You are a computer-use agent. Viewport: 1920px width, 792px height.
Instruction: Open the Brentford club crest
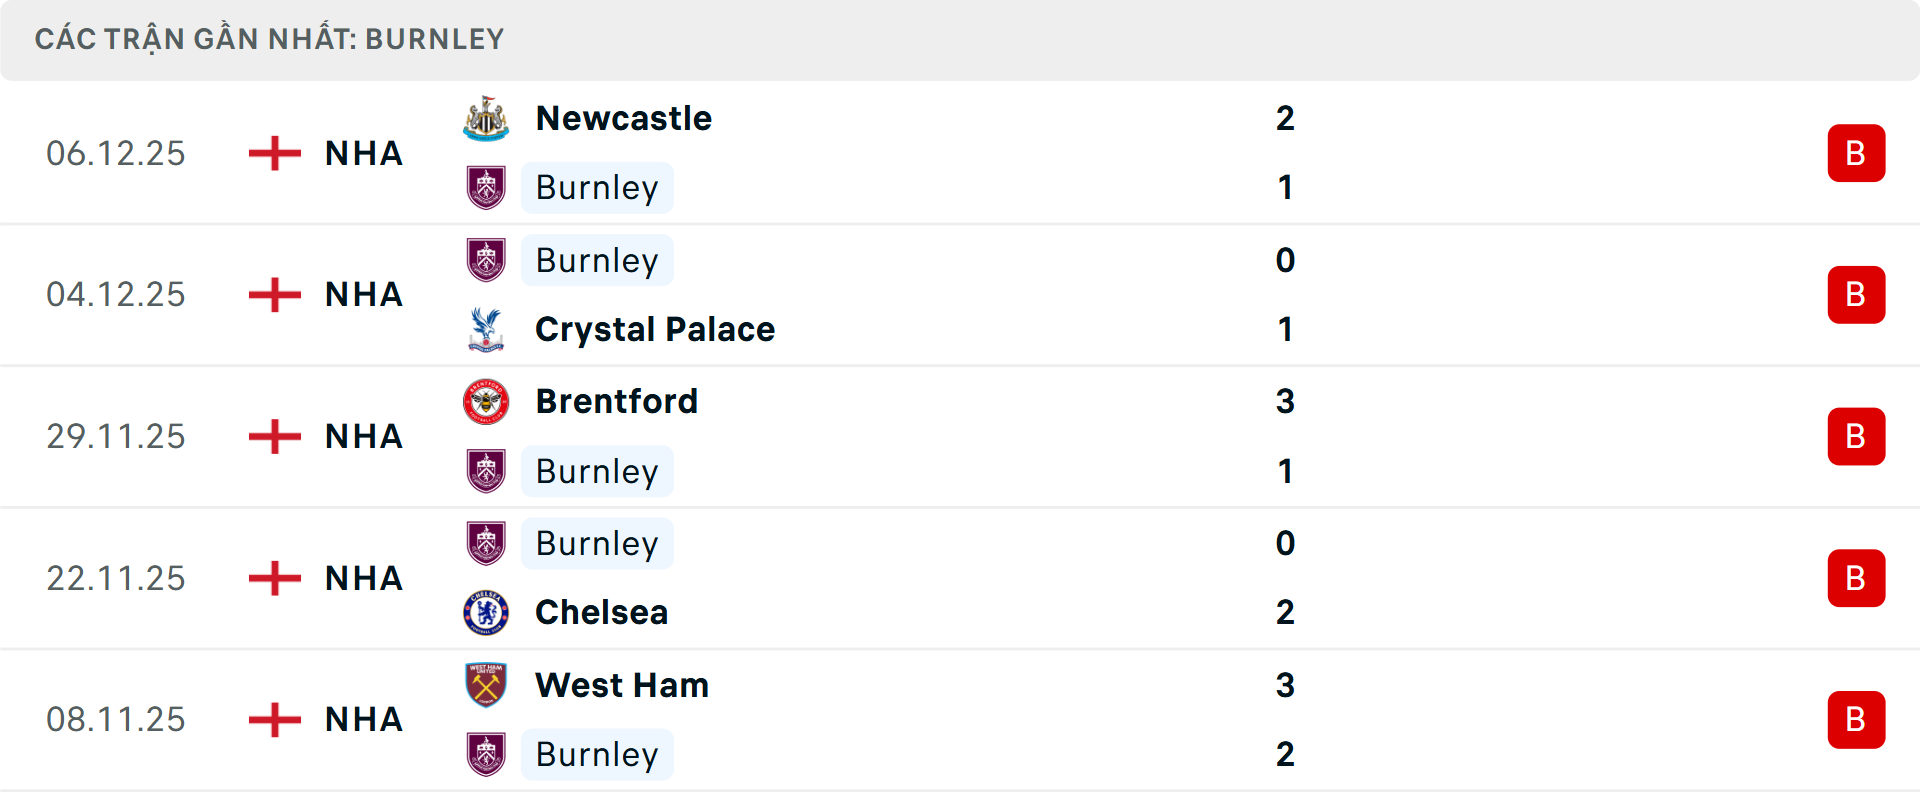(486, 401)
